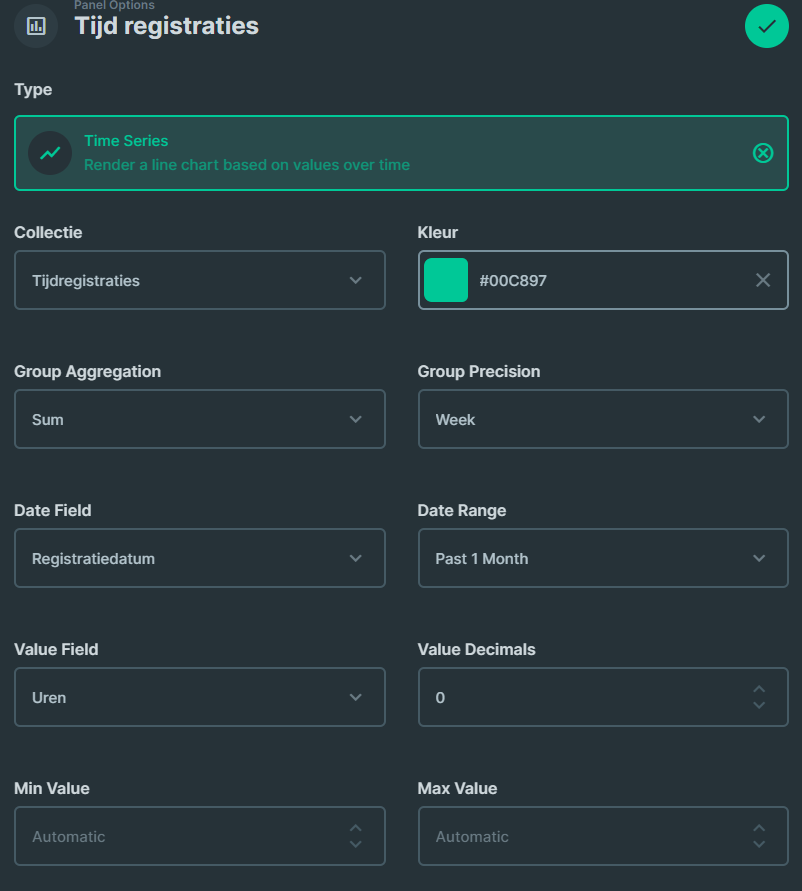The height and width of the screenshot is (891, 802).
Task: Click the Max Value stepper up arrow
Action: click(758, 828)
